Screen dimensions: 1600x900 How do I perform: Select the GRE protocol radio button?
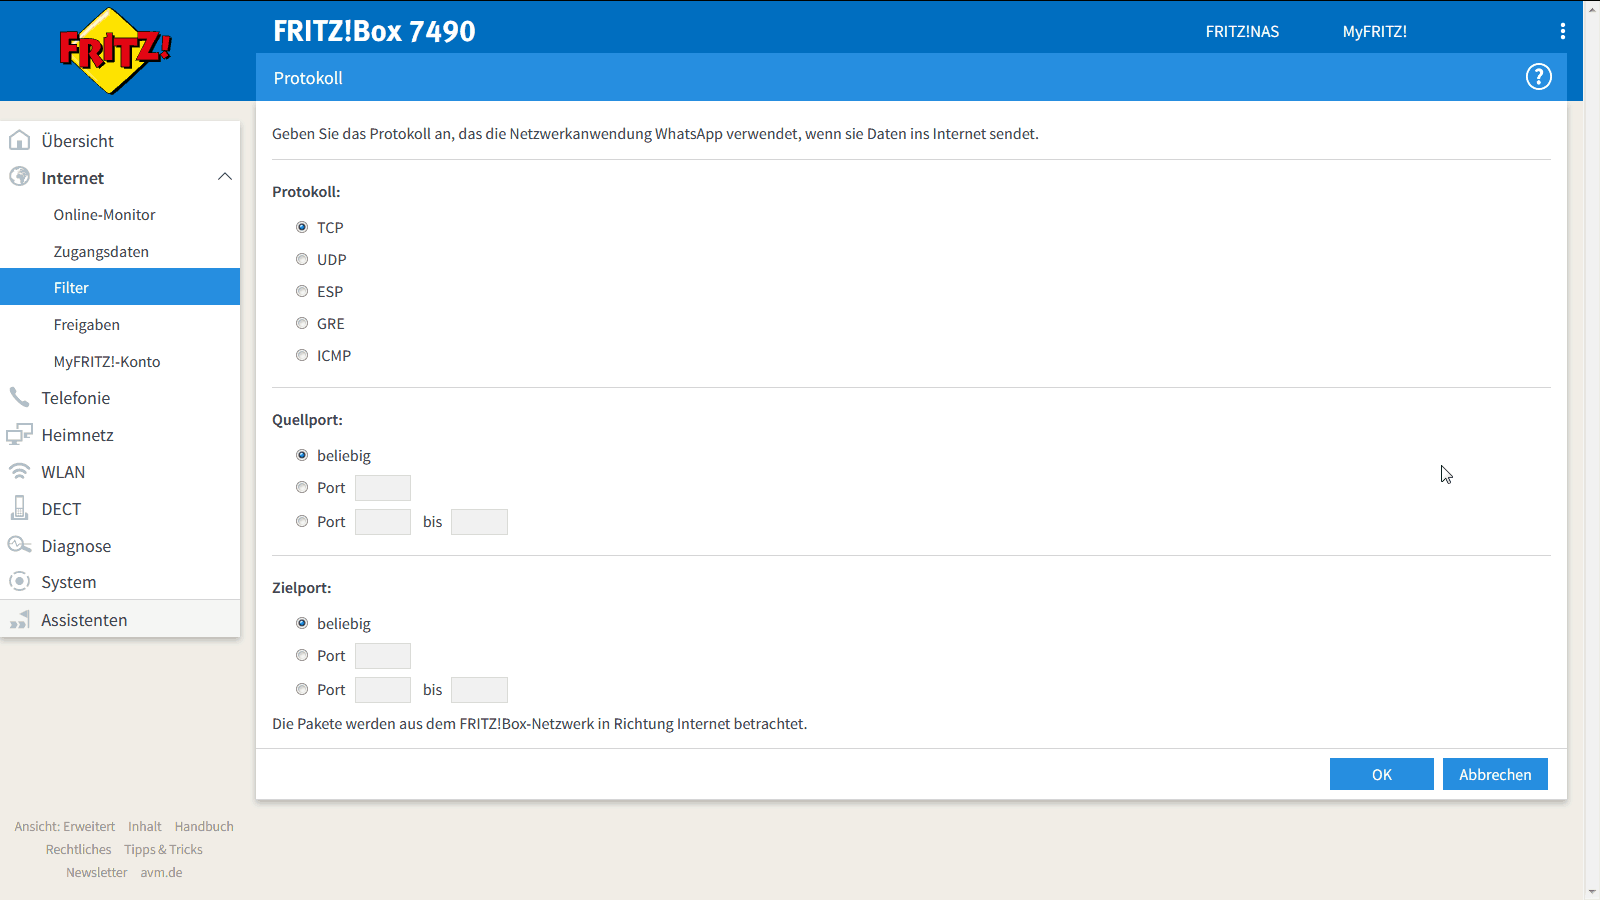click(x=302, y=323)
